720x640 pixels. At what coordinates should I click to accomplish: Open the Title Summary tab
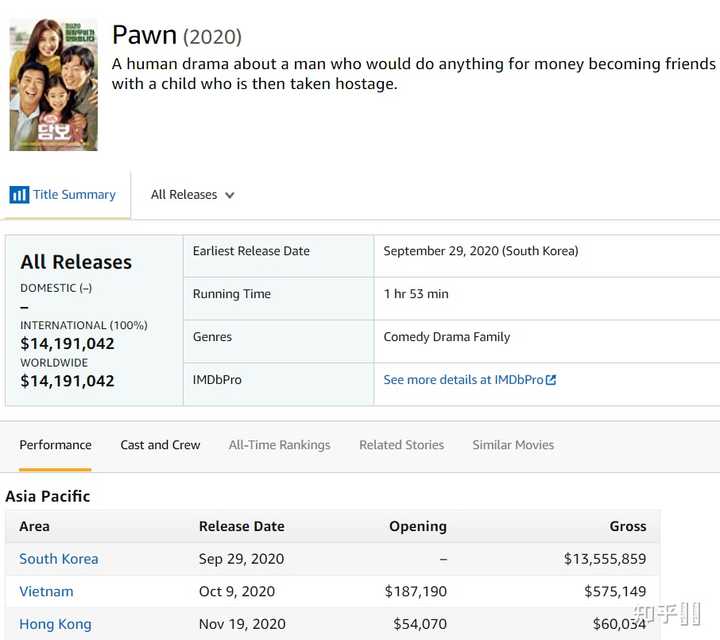[74, 195]
